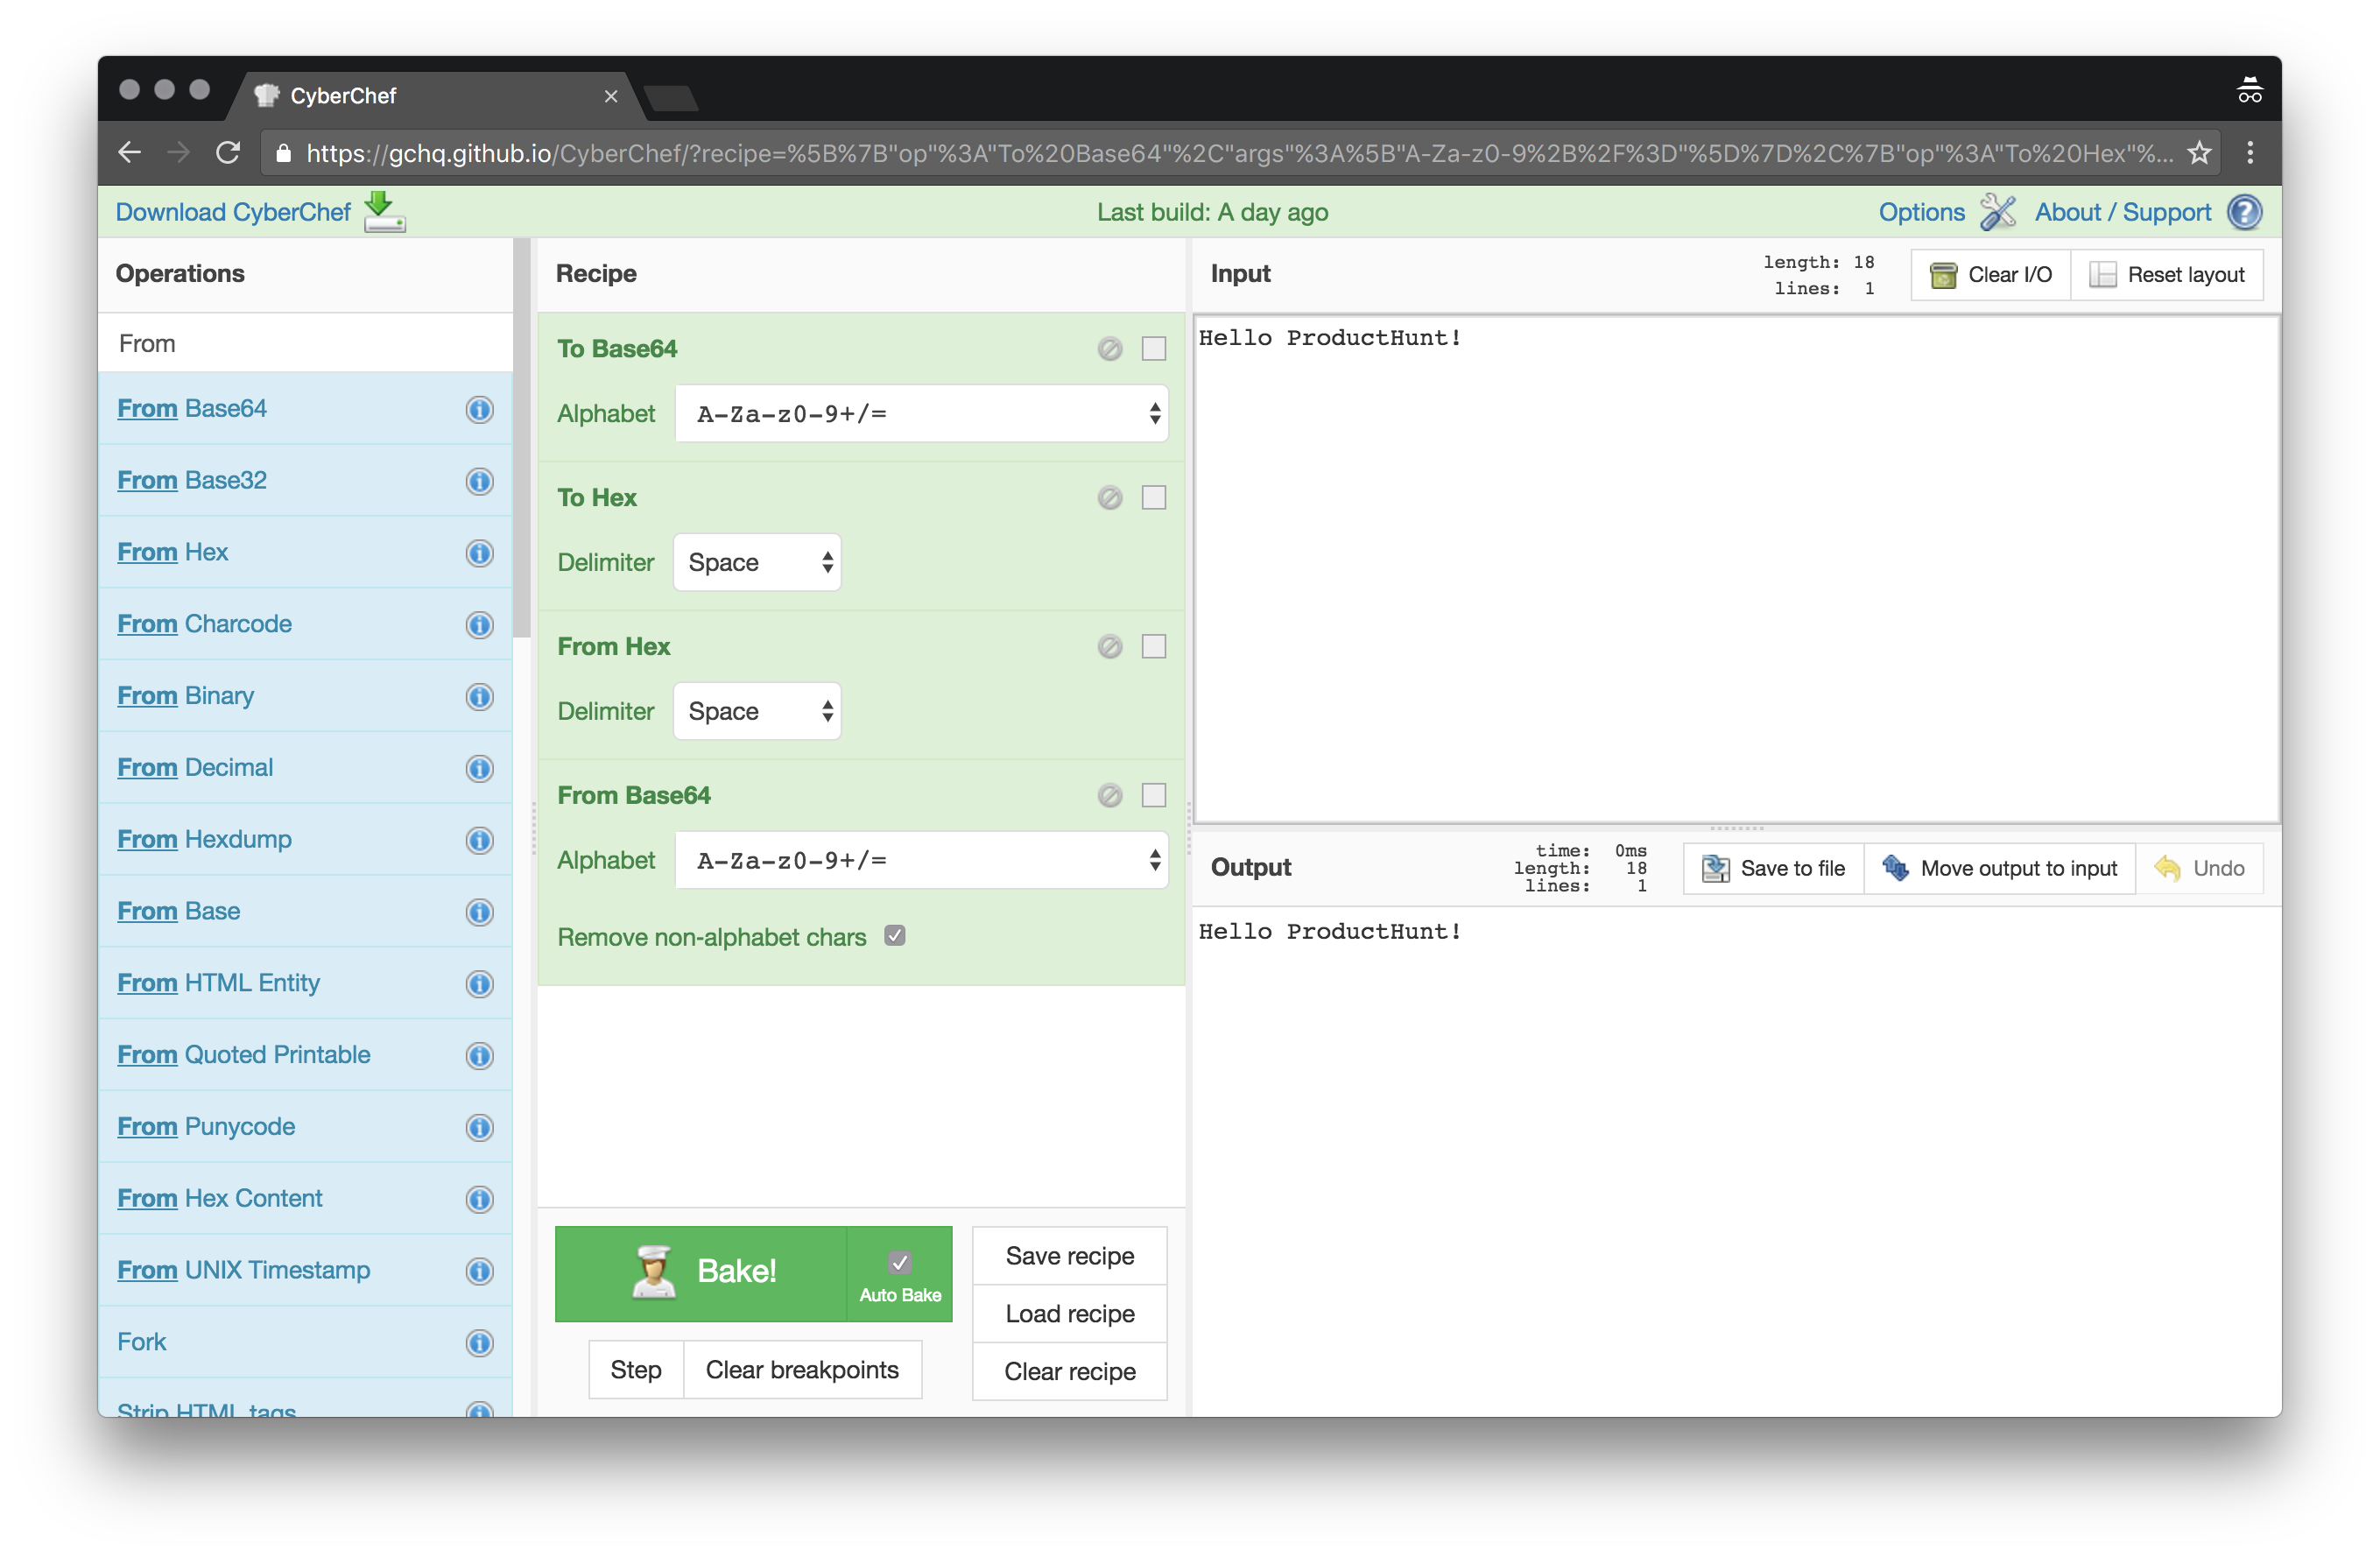The image size is (2380, 1557).
Task: Set breakpoint checkbox on To Hex
Action: [1154, 498]
